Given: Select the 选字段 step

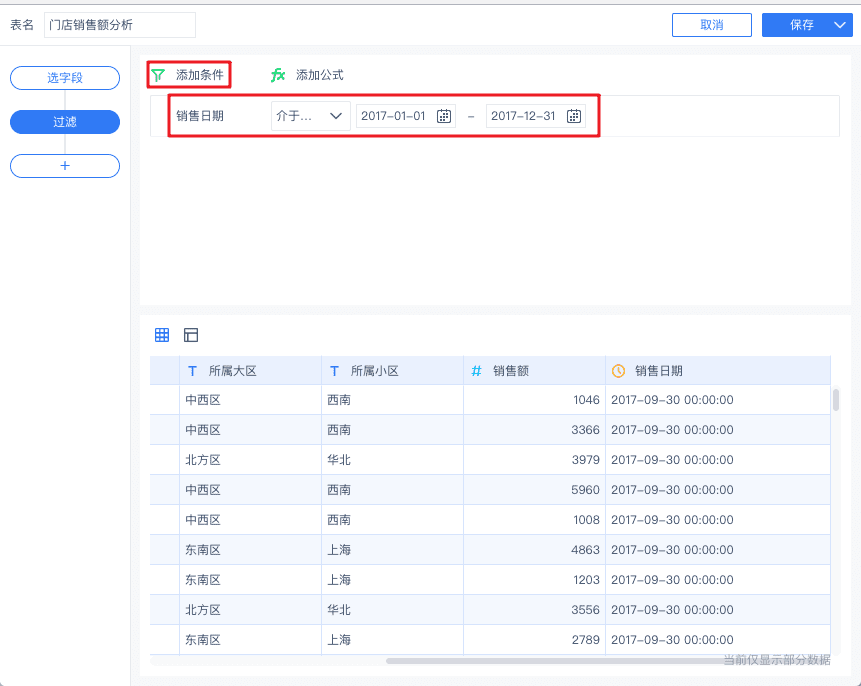Looking at the screenshot, I should tap(65, 78).
